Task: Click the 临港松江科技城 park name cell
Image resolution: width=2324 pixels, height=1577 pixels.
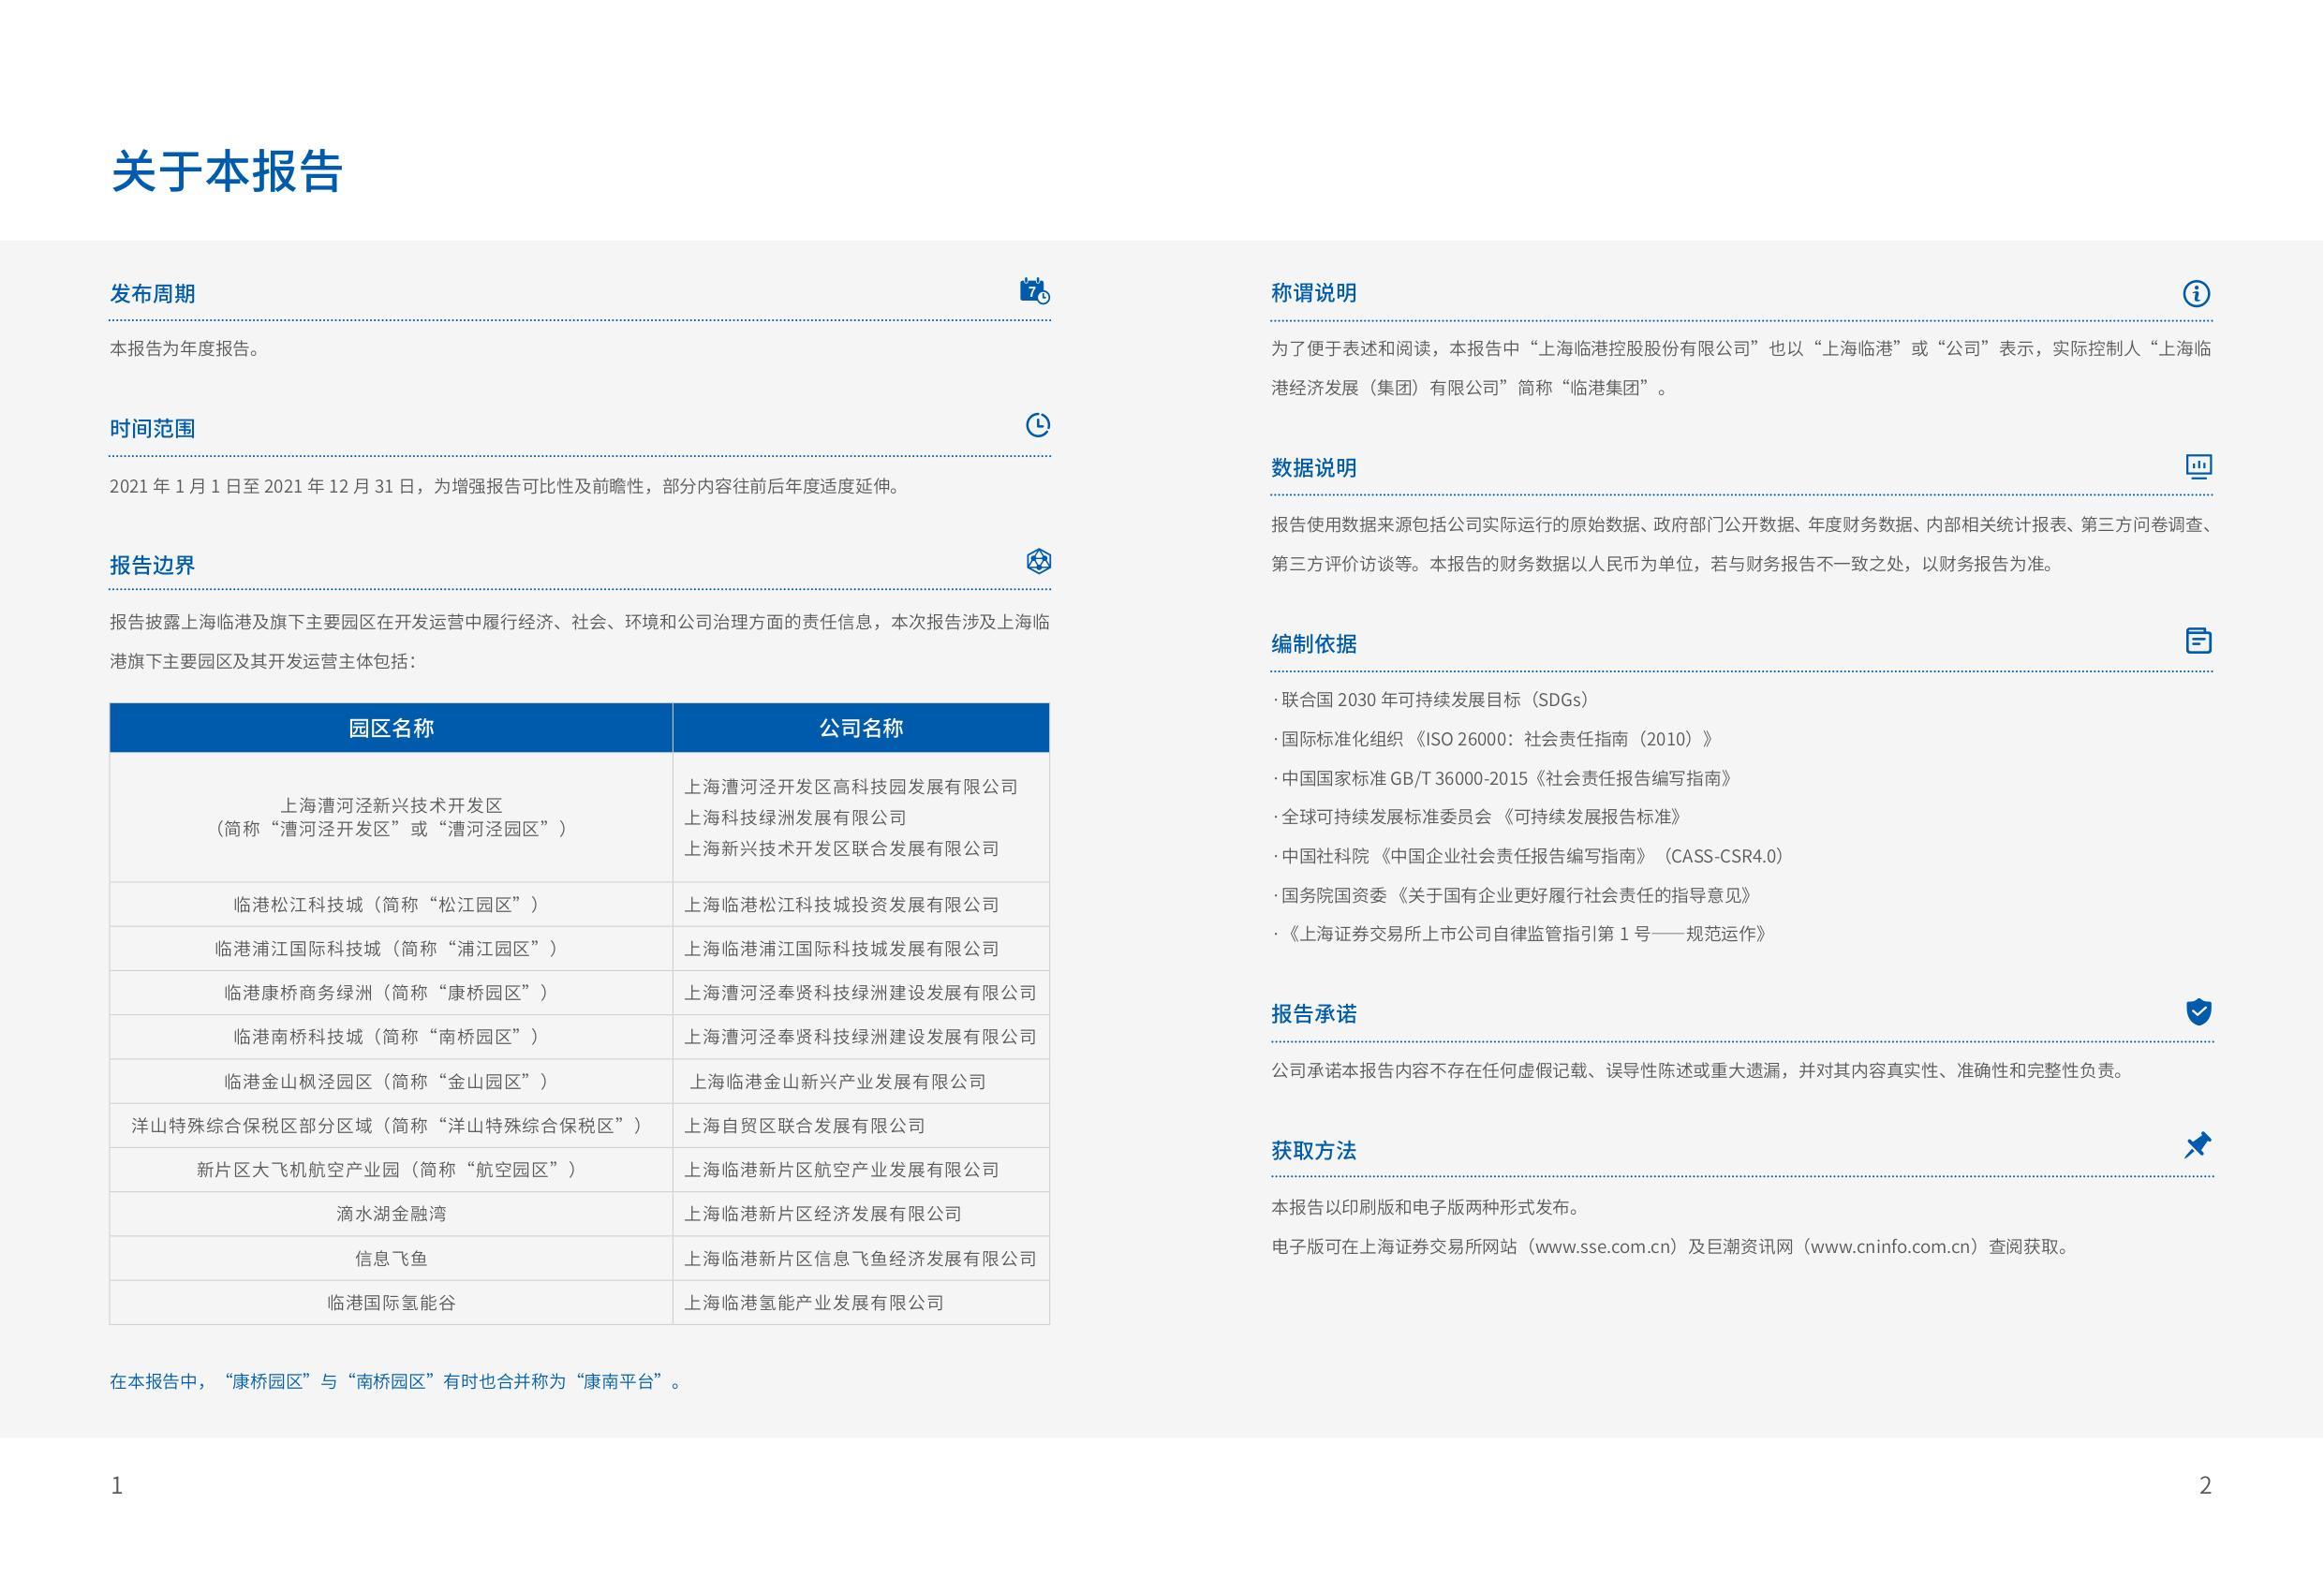Action: point(391,905)
